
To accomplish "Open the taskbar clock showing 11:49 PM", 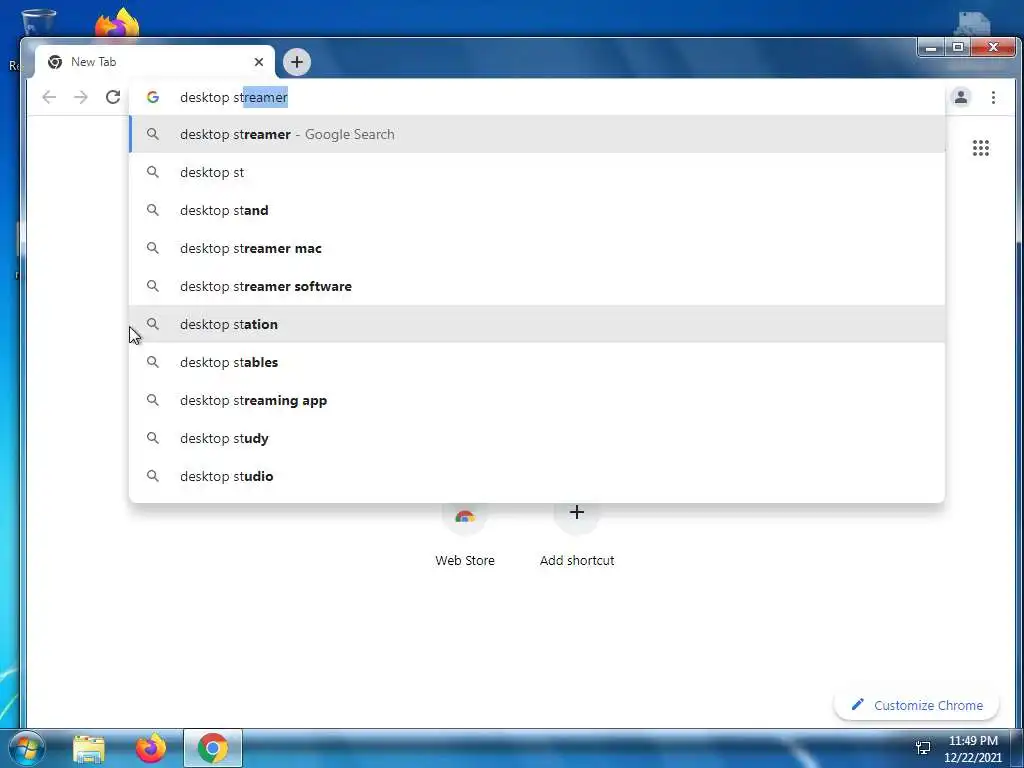I will click(973, 749).
